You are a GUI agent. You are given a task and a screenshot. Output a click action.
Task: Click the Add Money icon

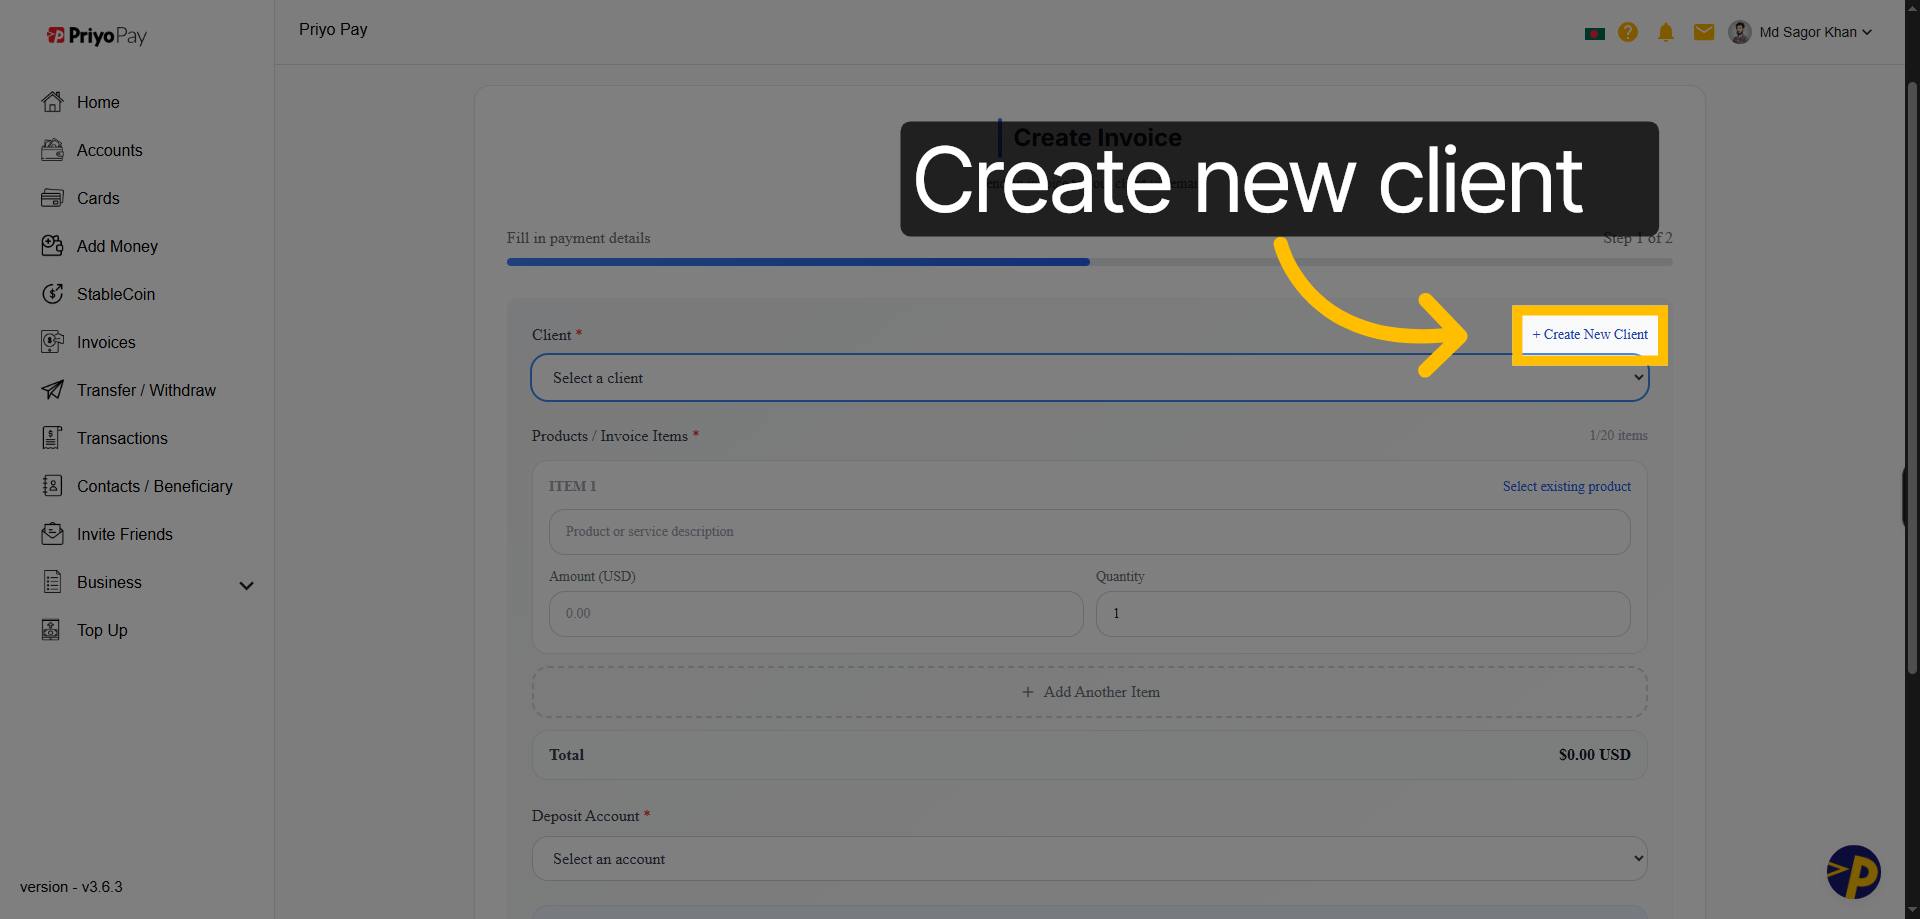pos(52,246)
